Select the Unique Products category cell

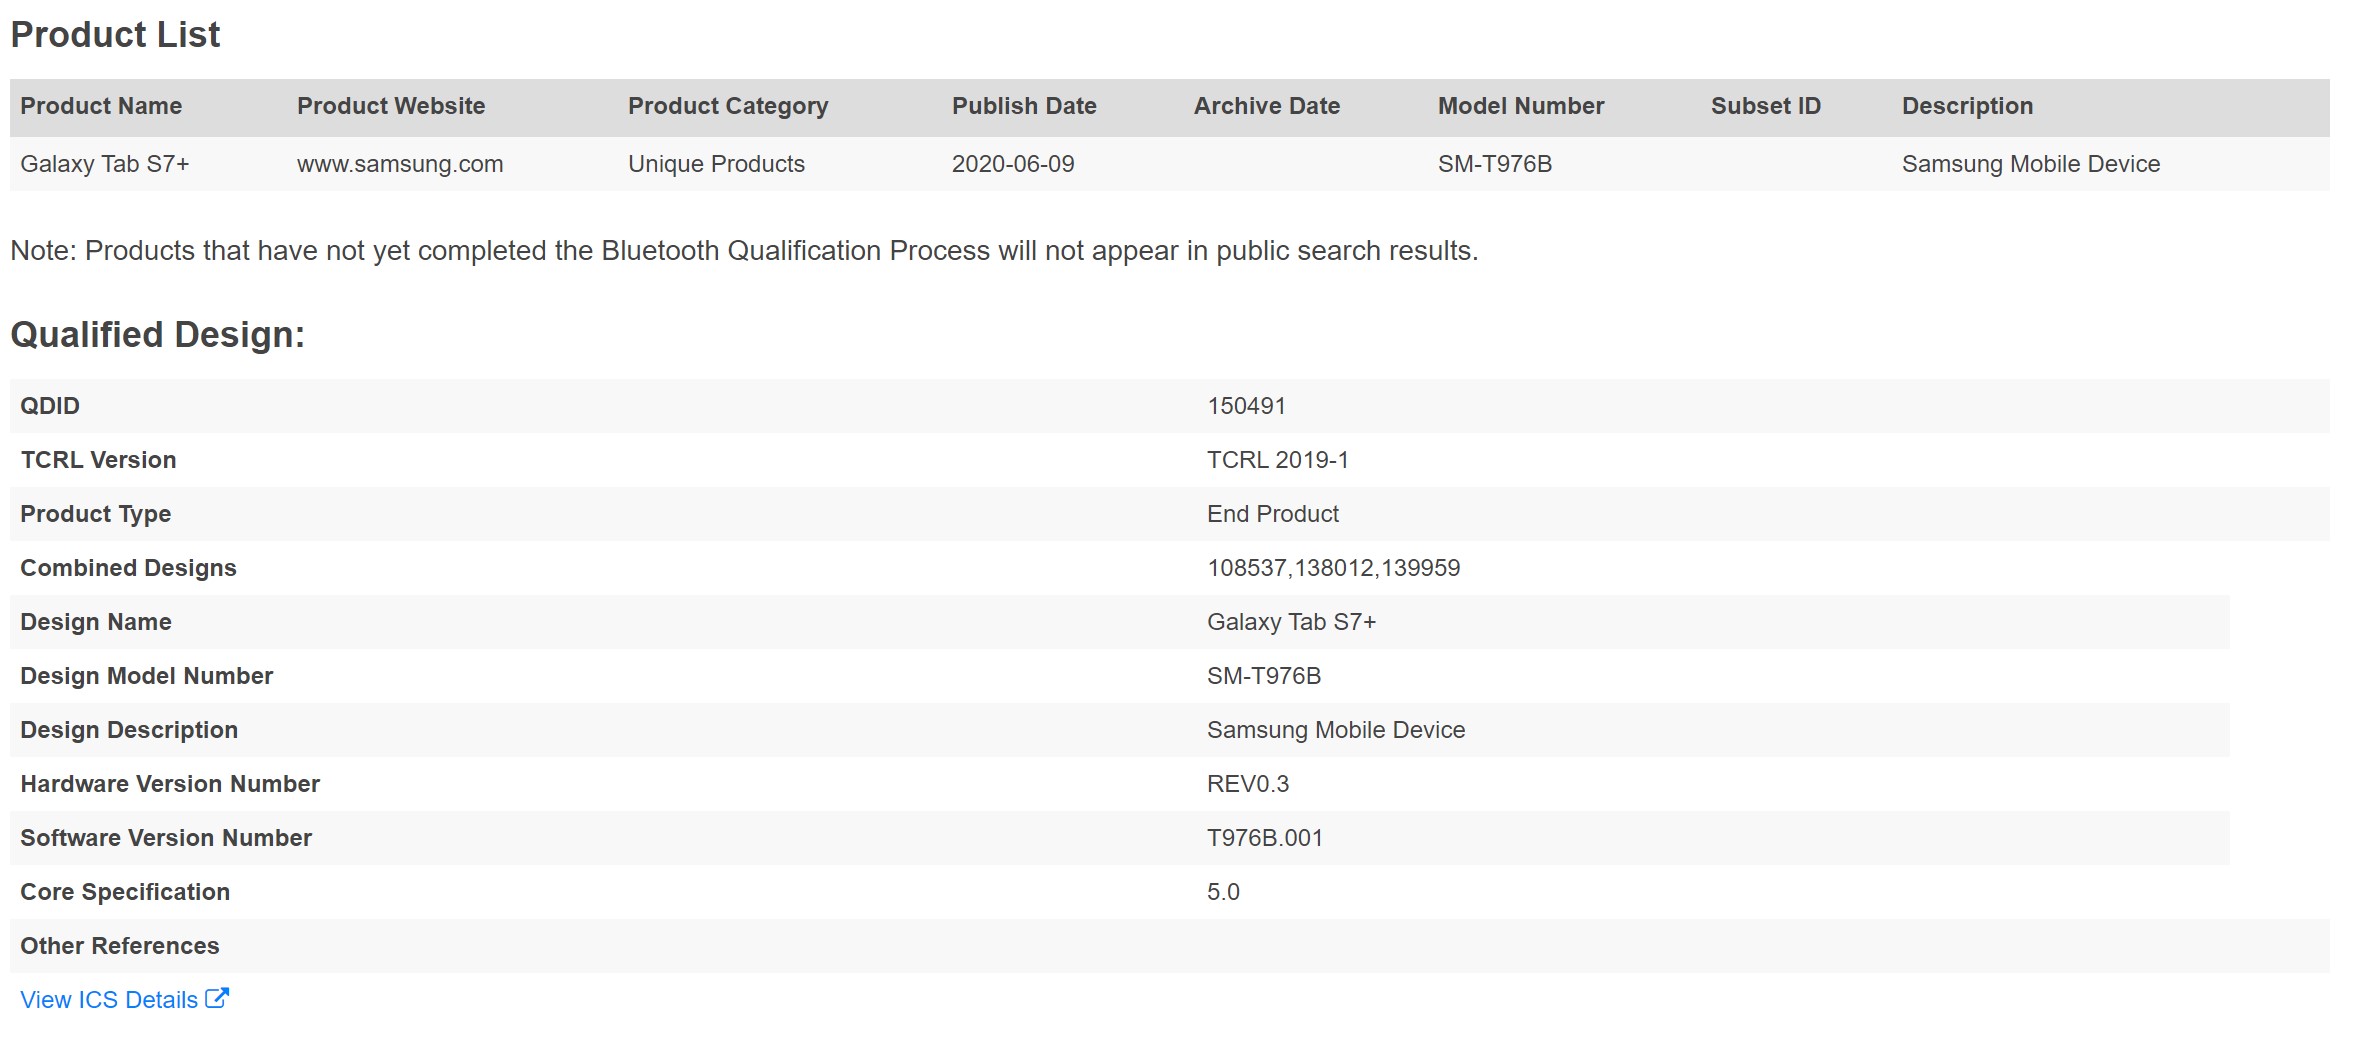(x=716, y=164)
